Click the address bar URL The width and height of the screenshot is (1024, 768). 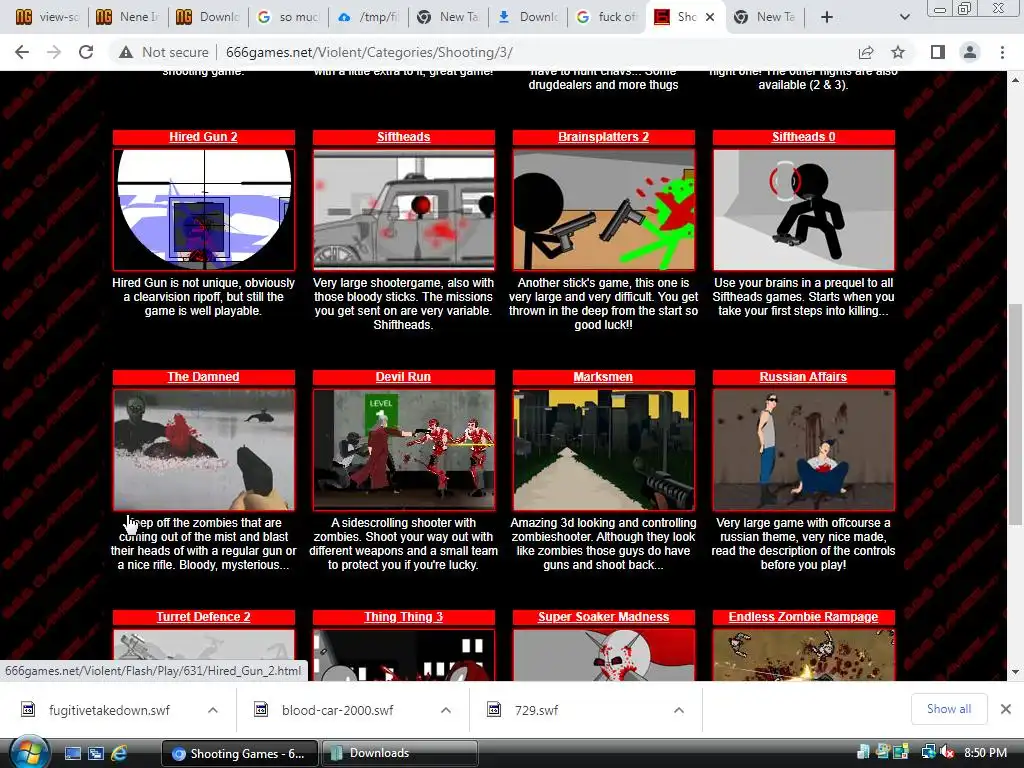(x=369, y=52)
